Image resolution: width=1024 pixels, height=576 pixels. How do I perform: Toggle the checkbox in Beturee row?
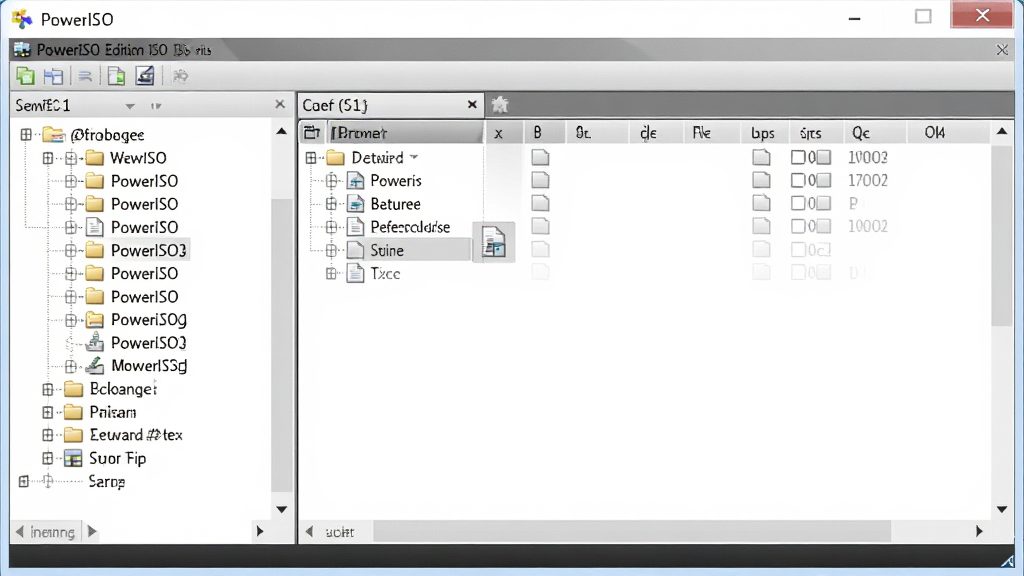click(x=797, y=203)
